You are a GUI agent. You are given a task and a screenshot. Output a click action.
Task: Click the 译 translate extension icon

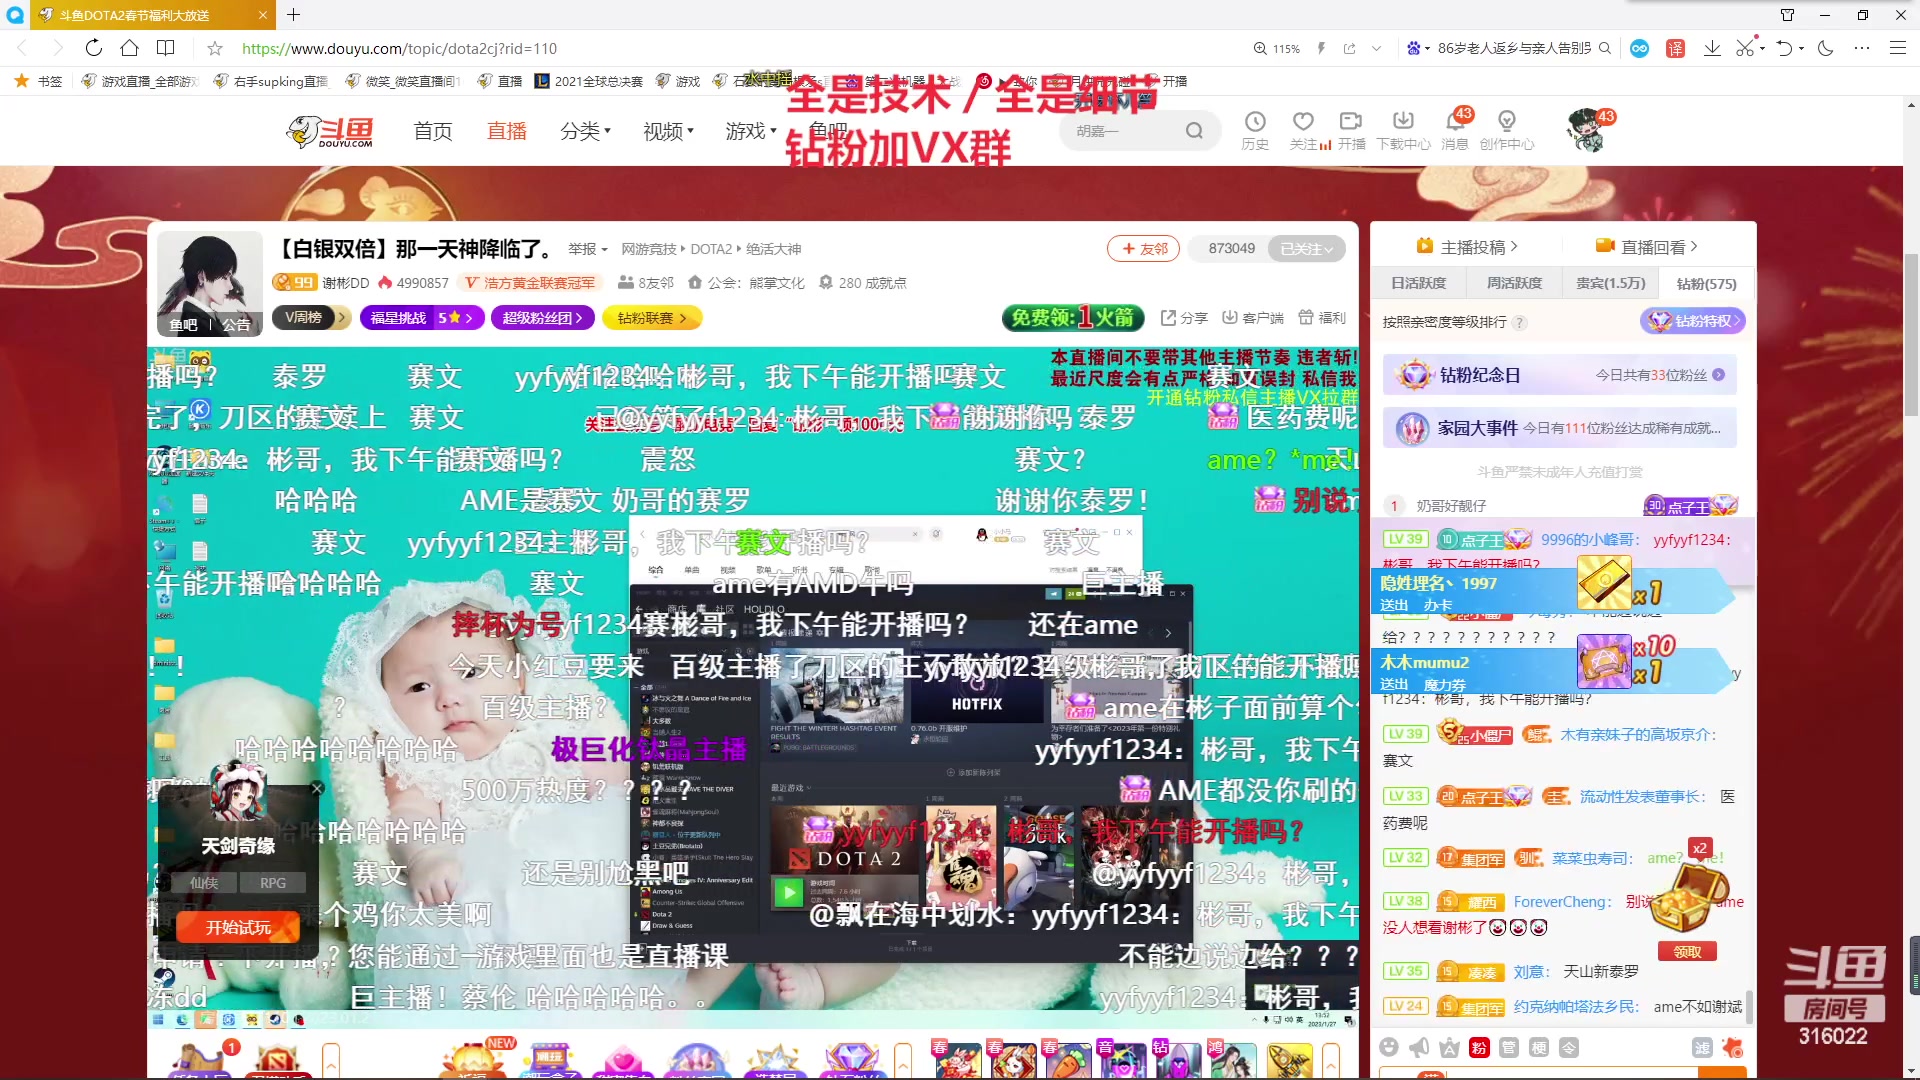point(1676,48)
